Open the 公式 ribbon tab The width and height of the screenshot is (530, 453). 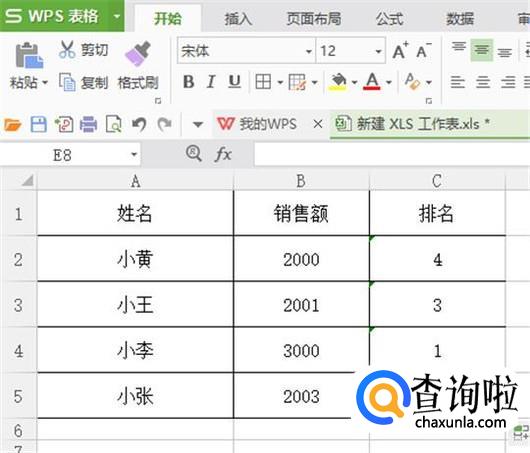tap(389, 19)
